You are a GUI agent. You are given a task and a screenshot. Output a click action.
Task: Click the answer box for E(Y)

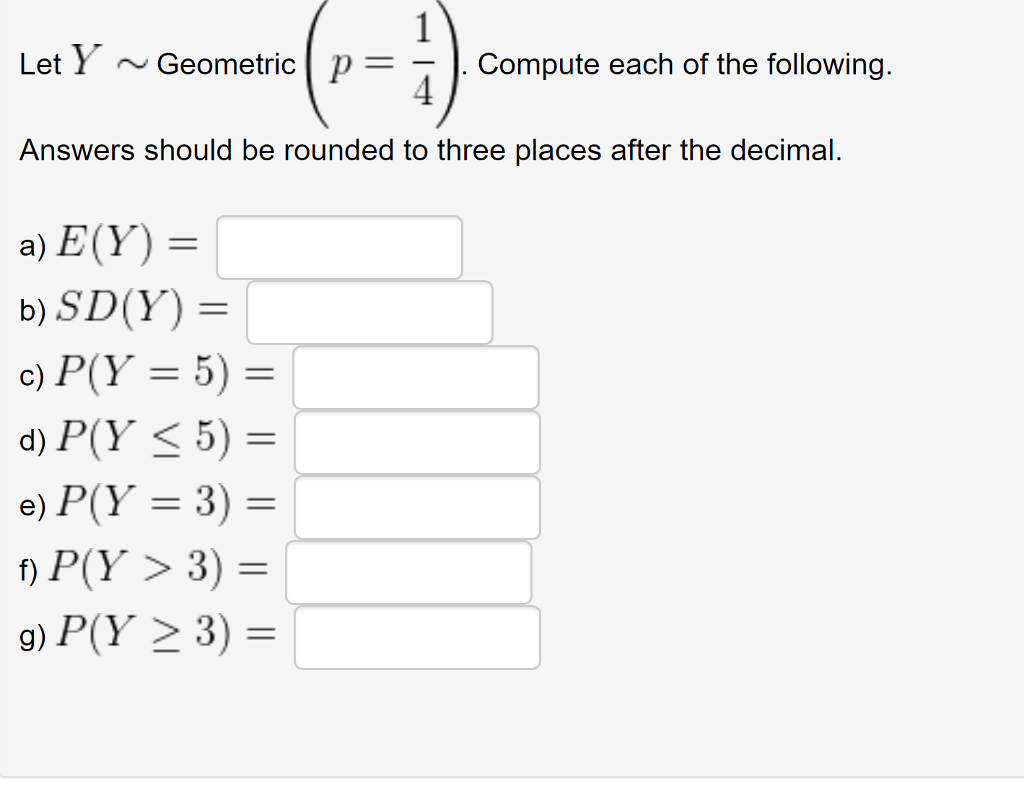pyautogui.click(x=338, y=246)
